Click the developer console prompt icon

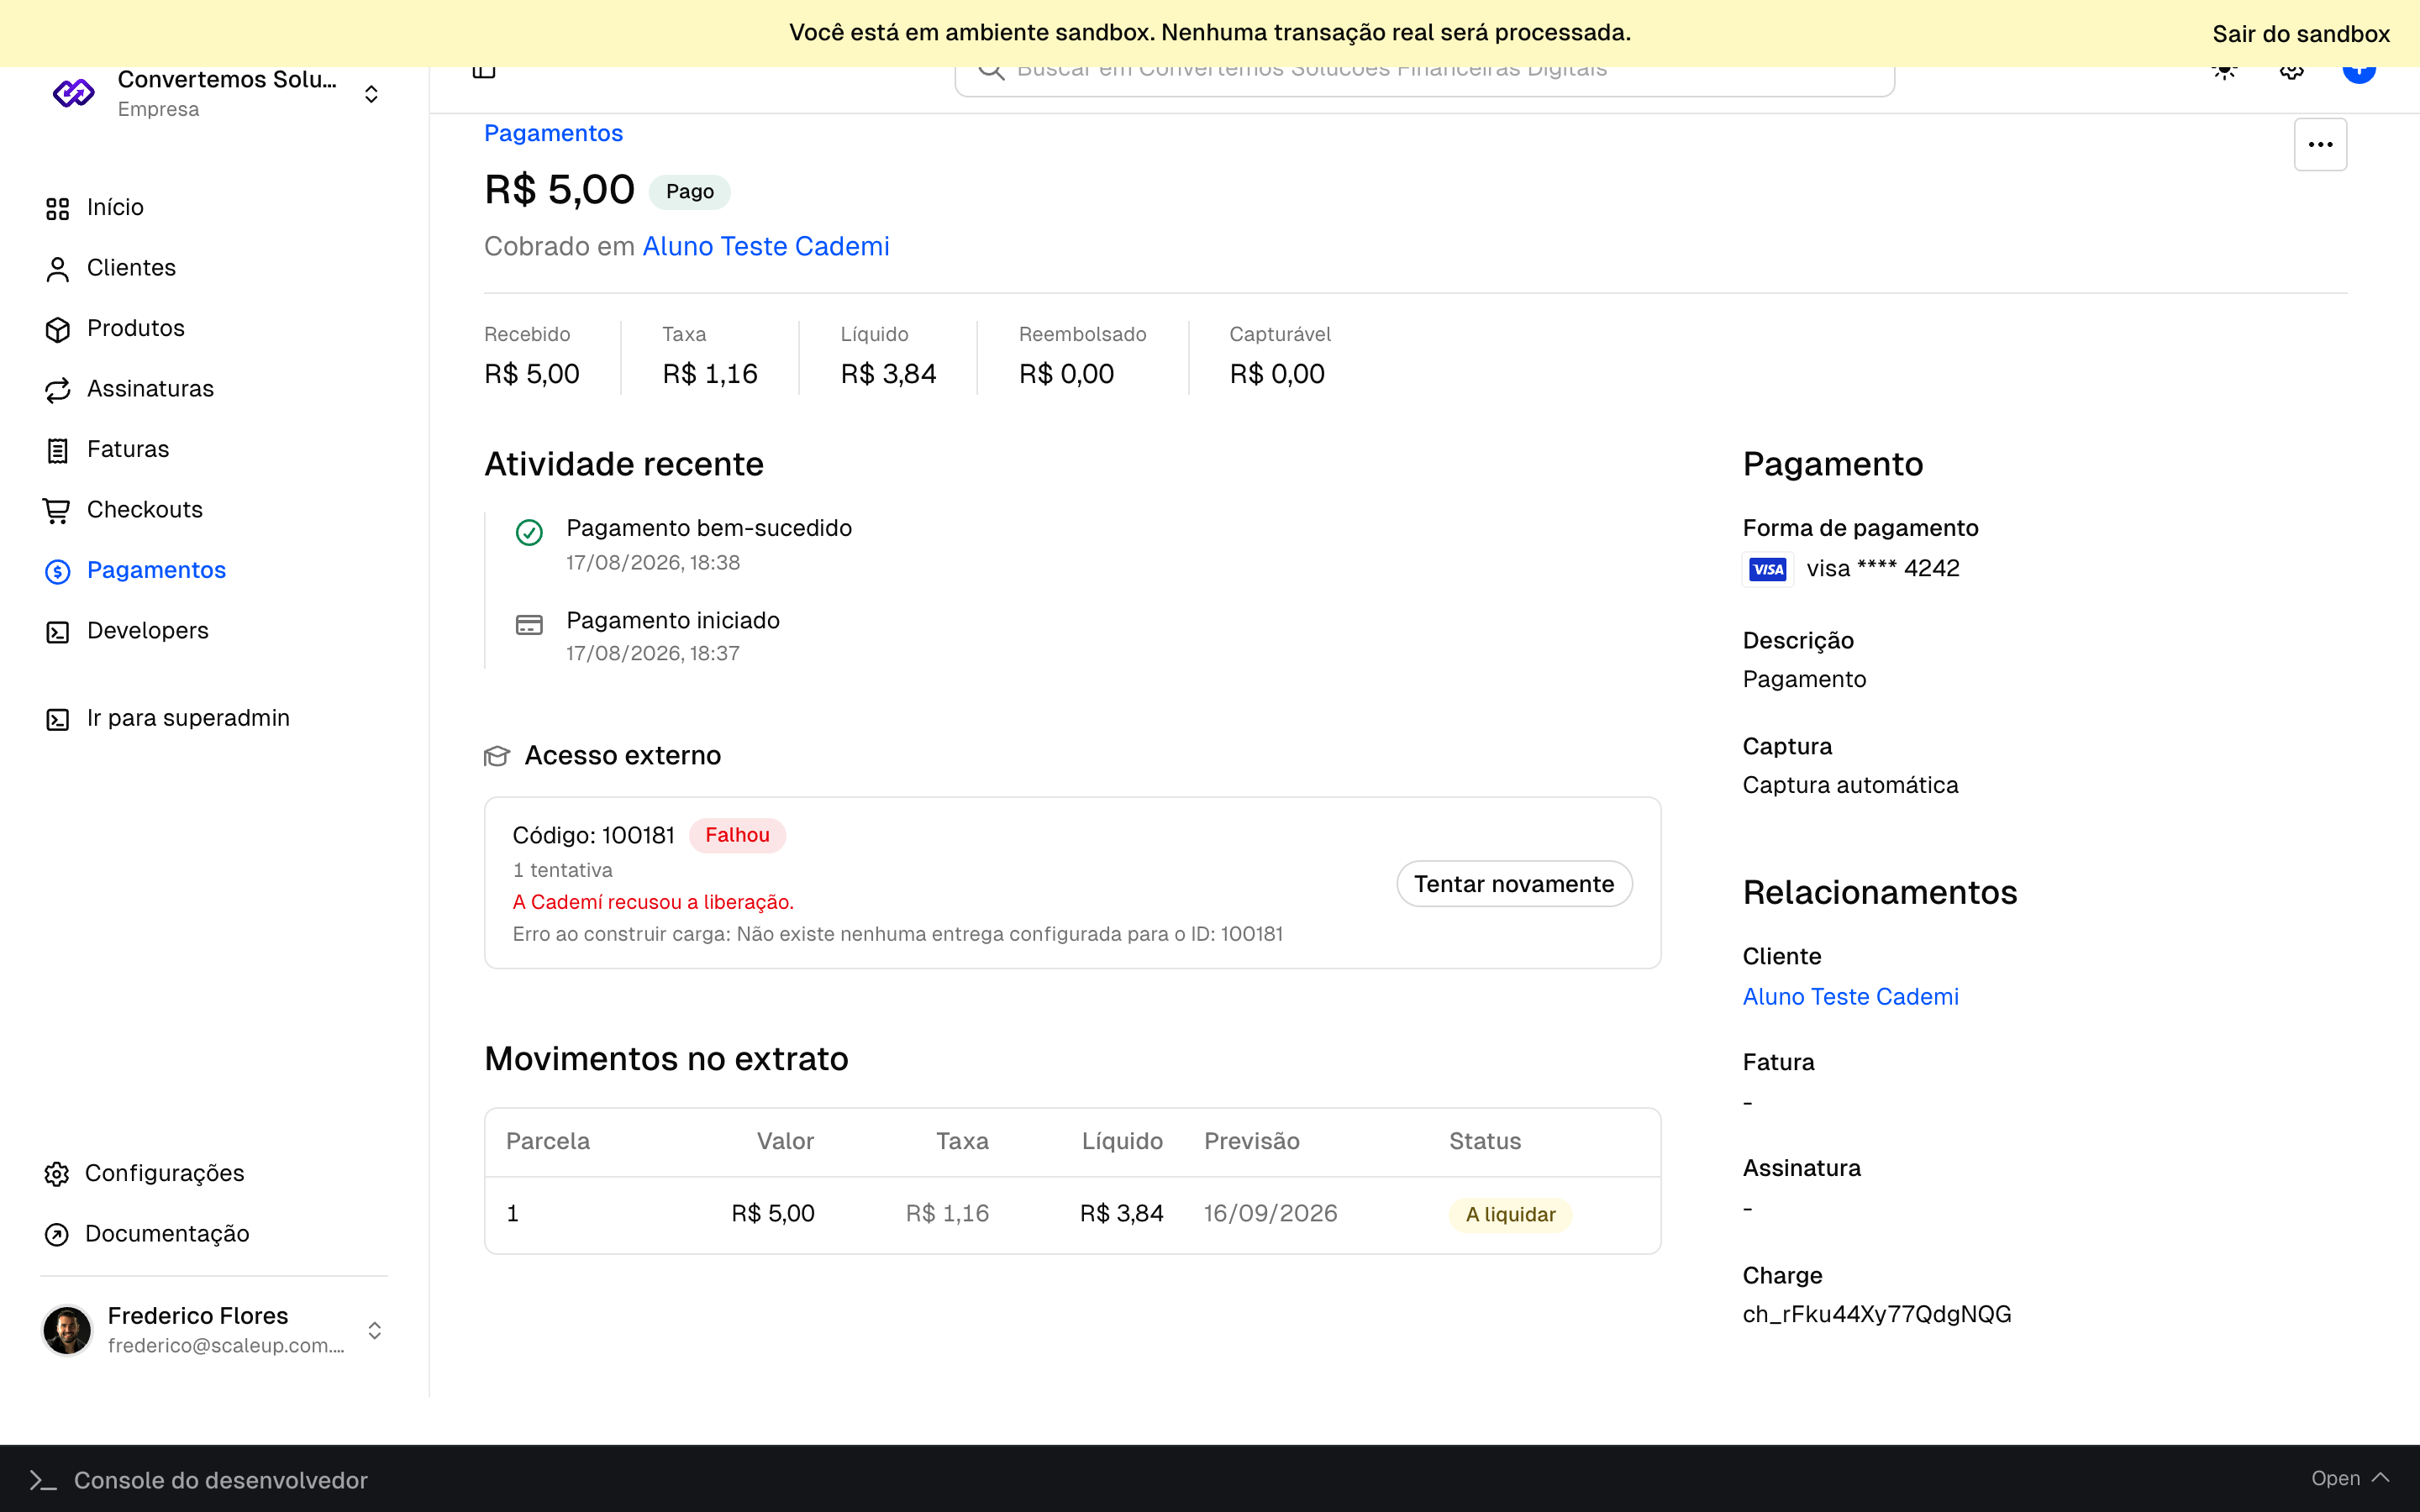[x=43, y=1480]
